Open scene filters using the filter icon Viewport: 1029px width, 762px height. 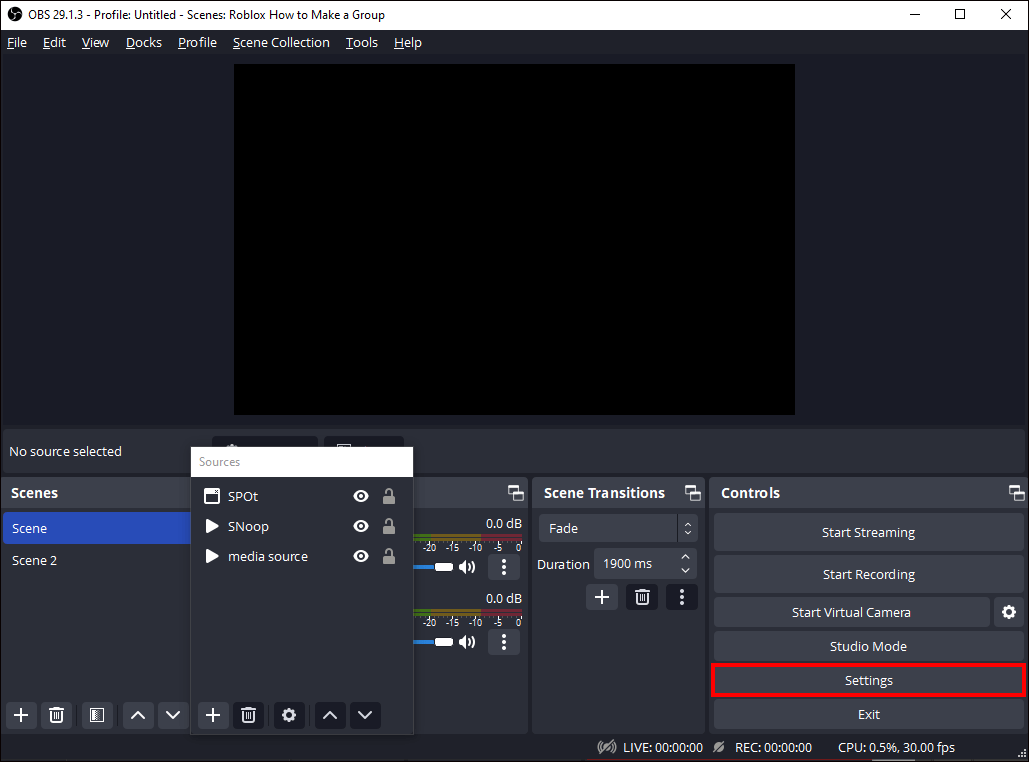97,715
